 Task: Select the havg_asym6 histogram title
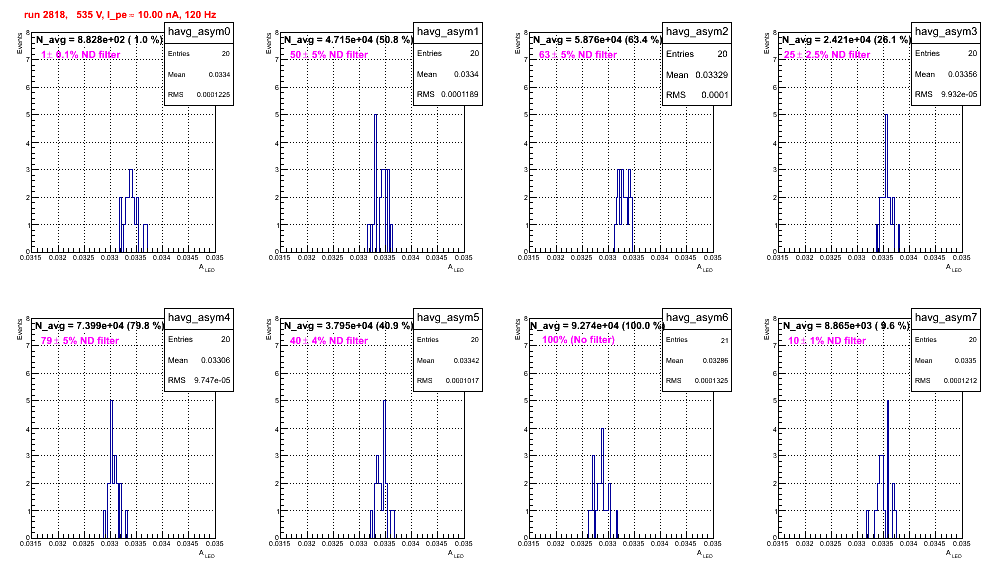(697, 317)
